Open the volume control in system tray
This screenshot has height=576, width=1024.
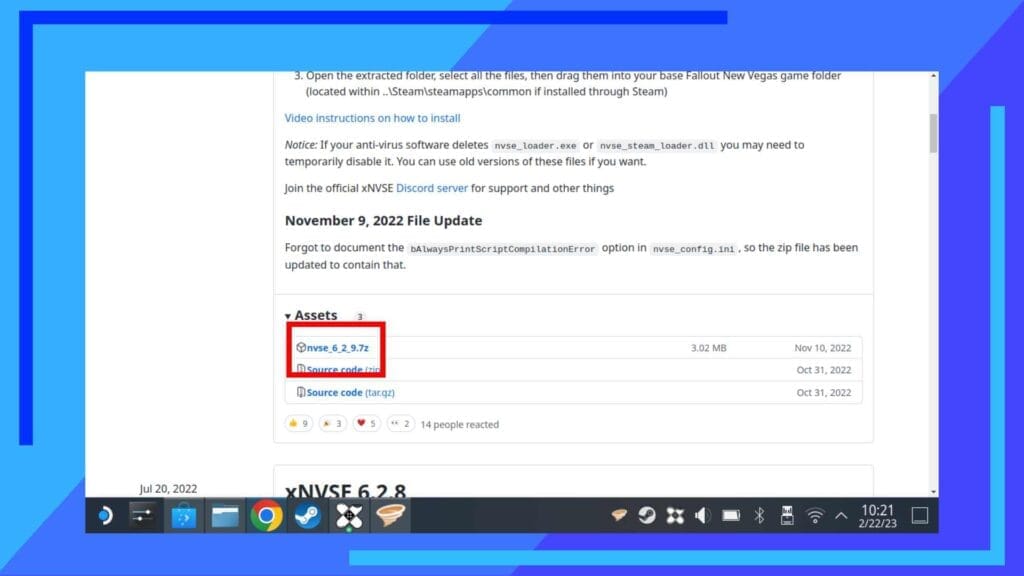[703, 516]
